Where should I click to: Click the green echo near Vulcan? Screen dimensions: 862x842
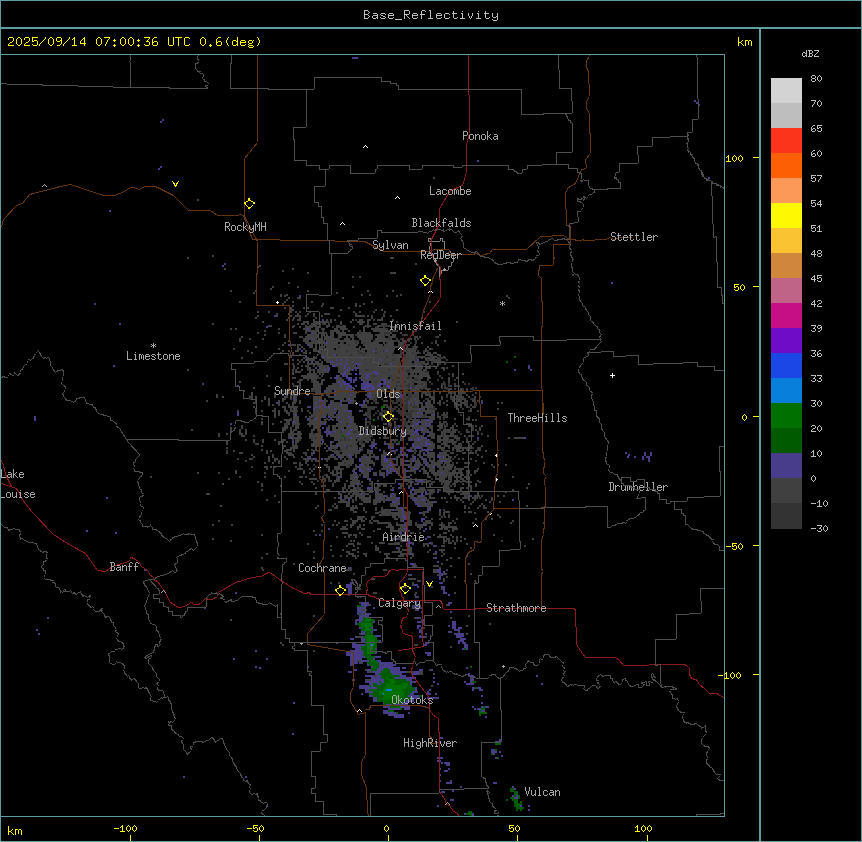click(516, 799)
